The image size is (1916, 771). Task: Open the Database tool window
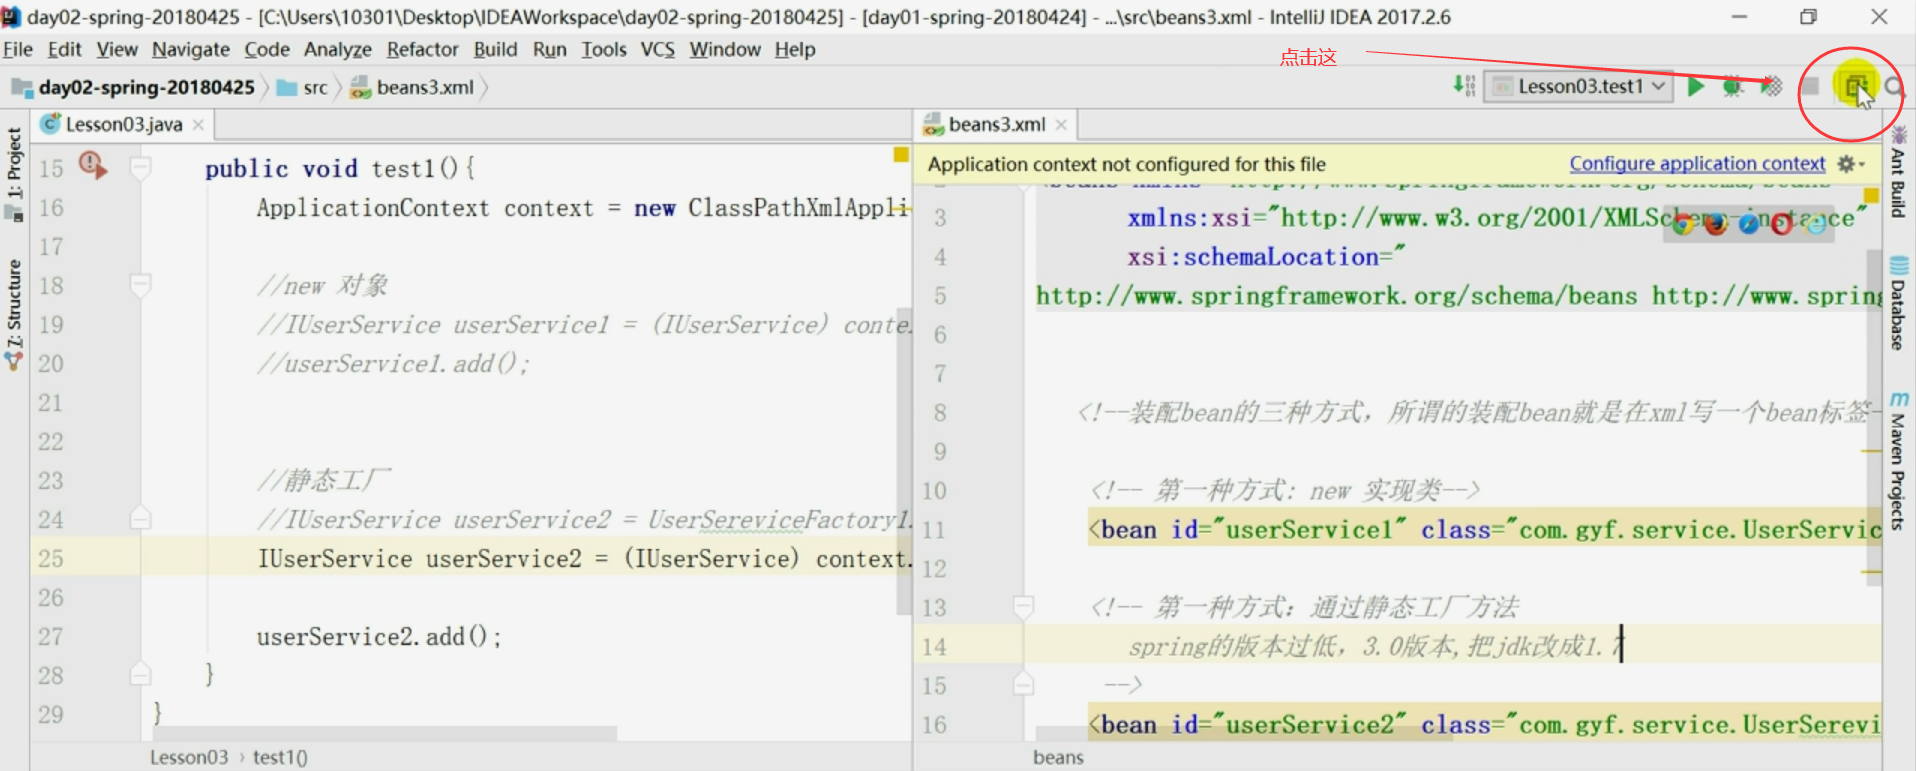click(1898, 304)
